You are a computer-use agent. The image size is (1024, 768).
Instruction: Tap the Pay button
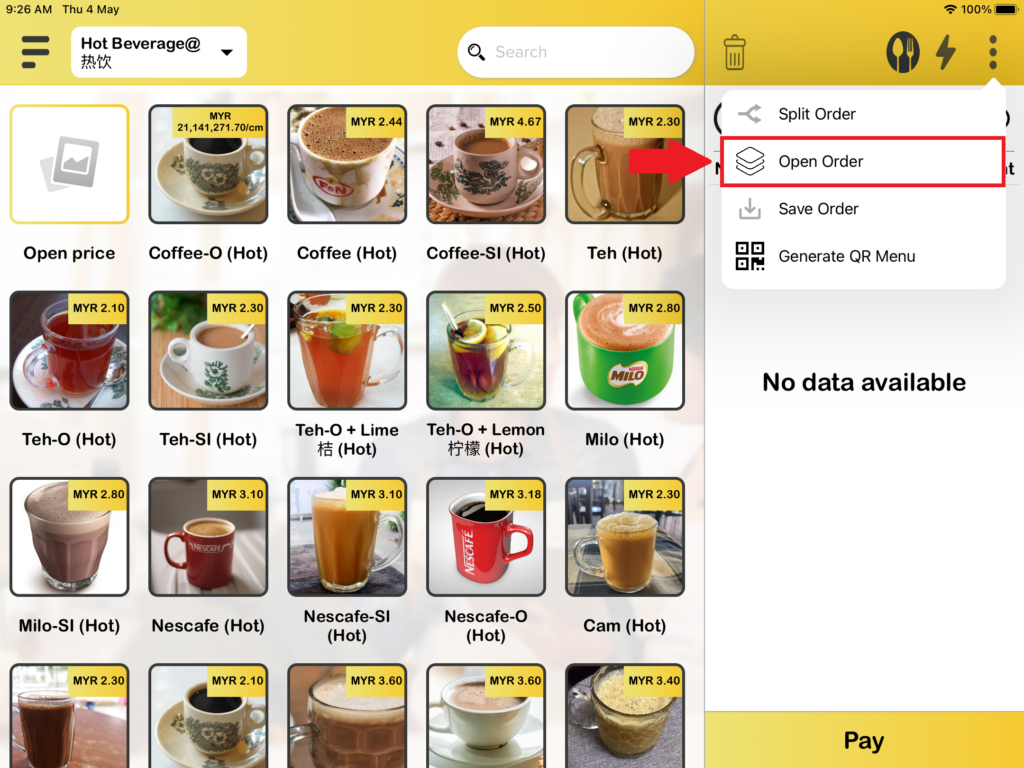(x=864, y=740)
